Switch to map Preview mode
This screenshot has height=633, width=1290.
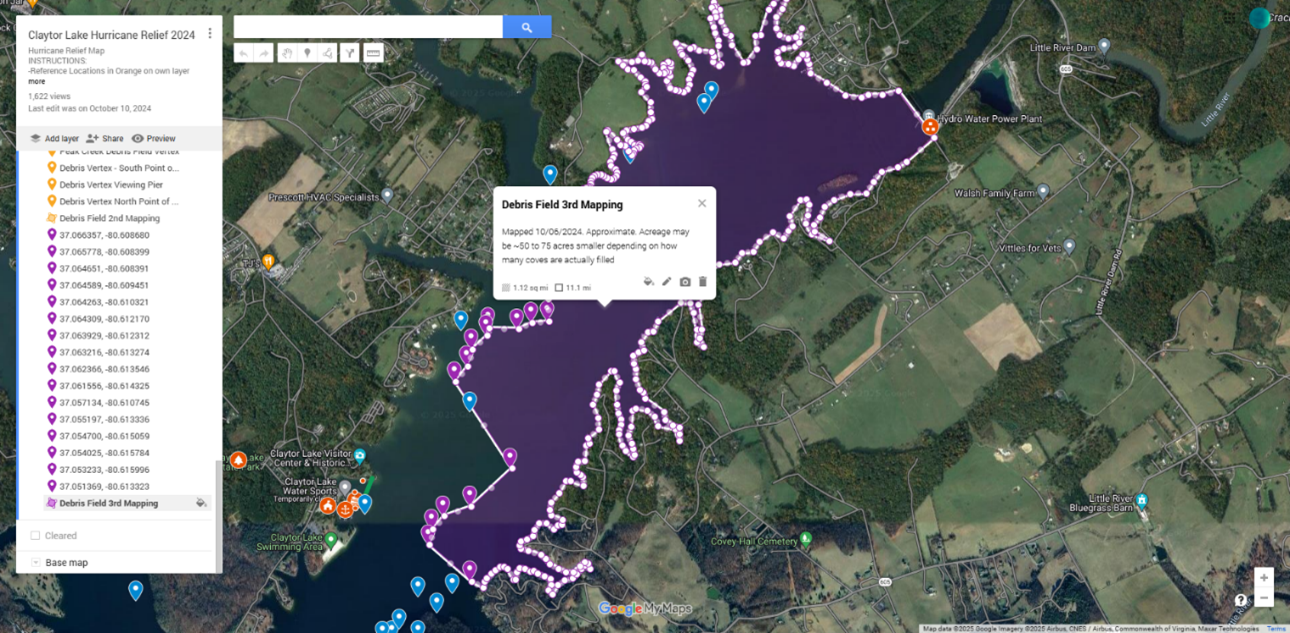tap(156, 138)
